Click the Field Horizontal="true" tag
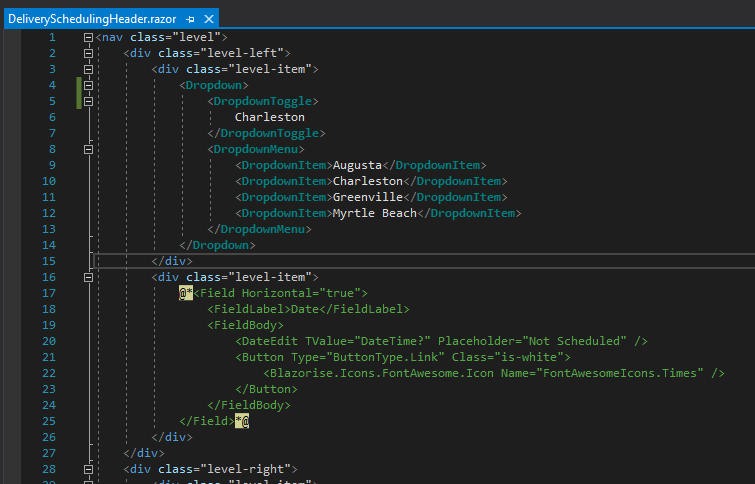 pyautogui.click(x=281, y=293)
